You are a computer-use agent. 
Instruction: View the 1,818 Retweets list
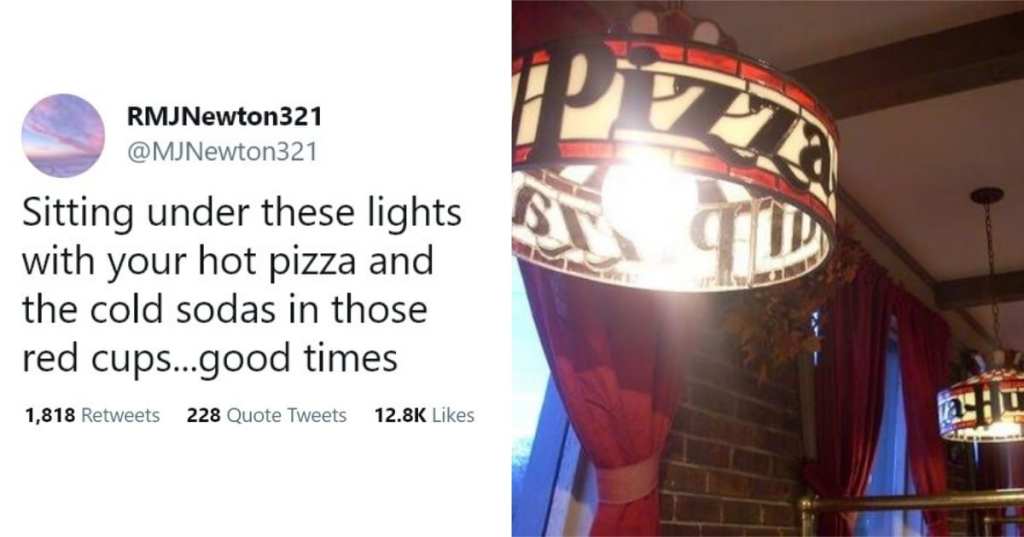pyautogui.click(x=92, y=415)
